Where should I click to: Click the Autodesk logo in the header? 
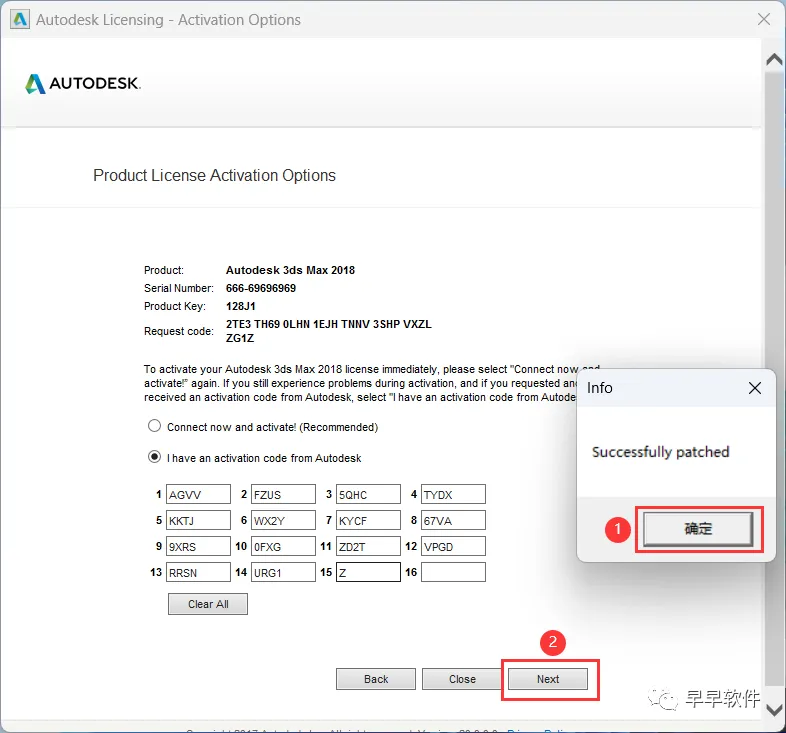pyautogui.click(x=83, y=84)
